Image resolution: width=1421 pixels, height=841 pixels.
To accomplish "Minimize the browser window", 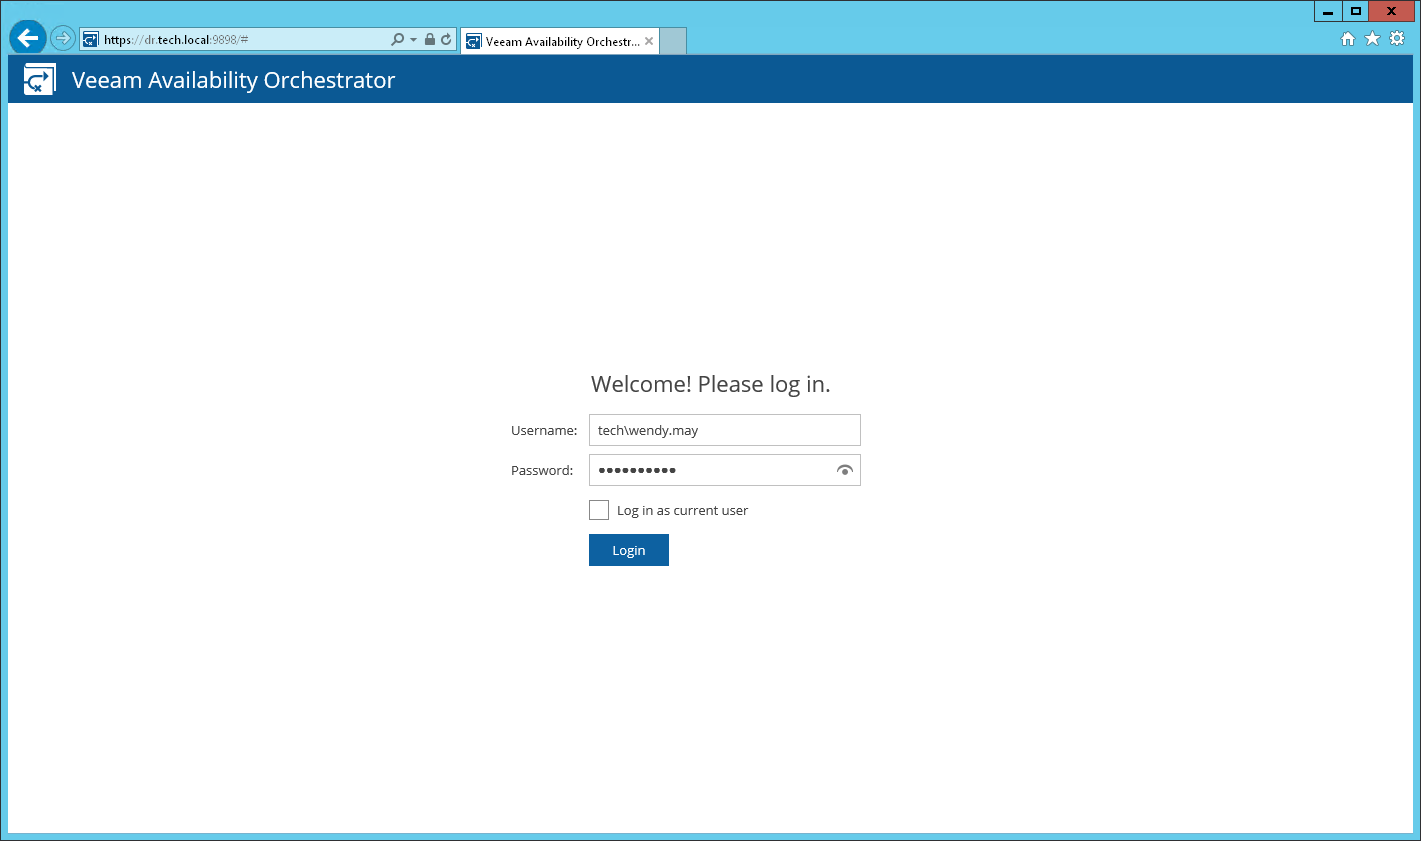I will pyautogui.click(x=1328, y=12).
